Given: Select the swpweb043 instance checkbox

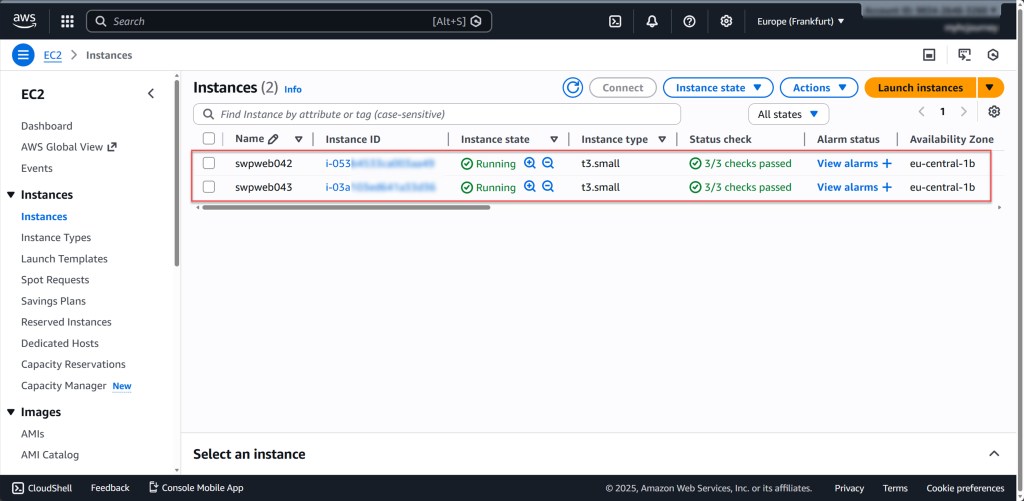Looking at the screenshot, I should [x=209, y=187].
